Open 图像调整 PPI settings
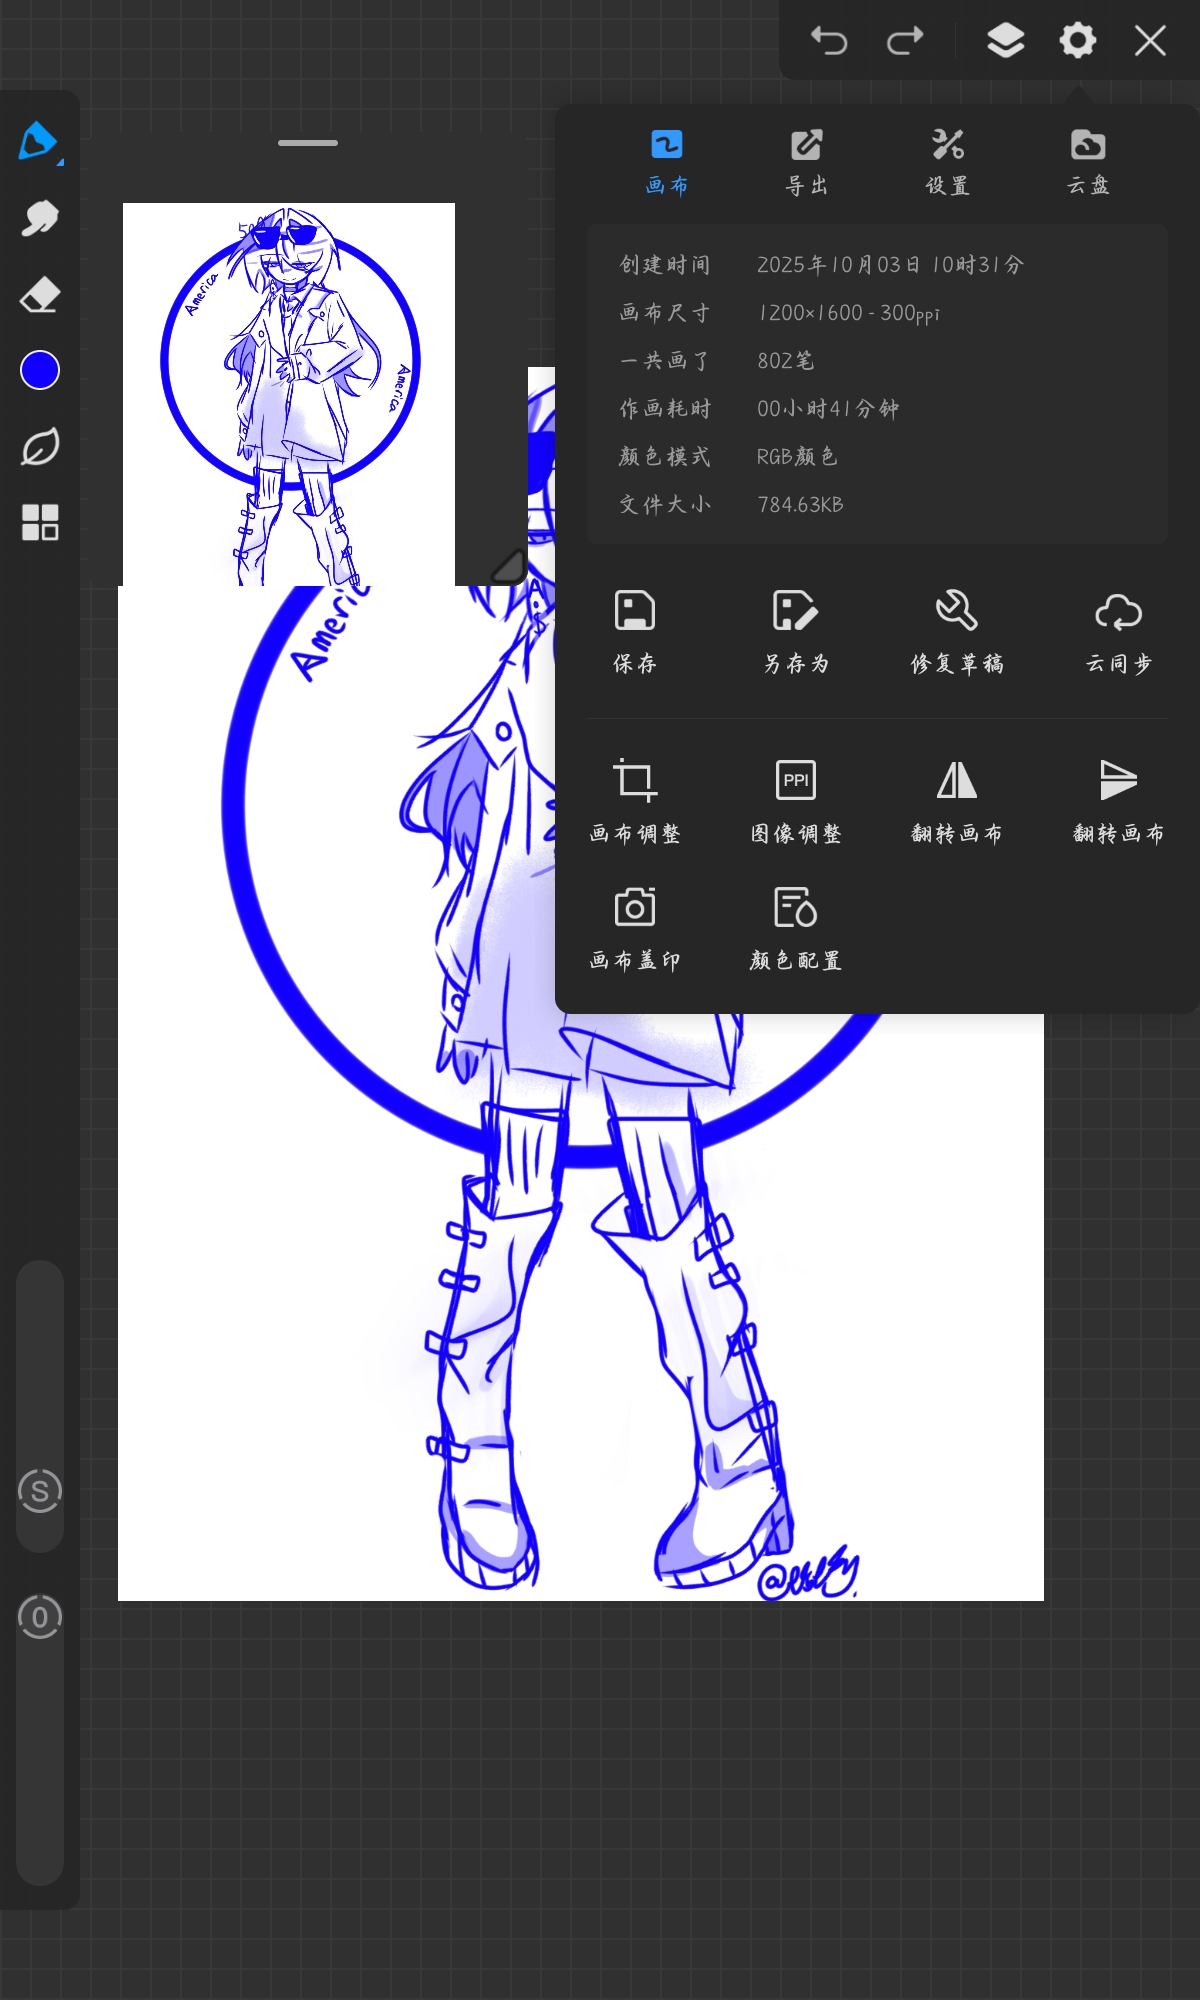This screenshot has width=1200, height=2000. pos(796,800)
